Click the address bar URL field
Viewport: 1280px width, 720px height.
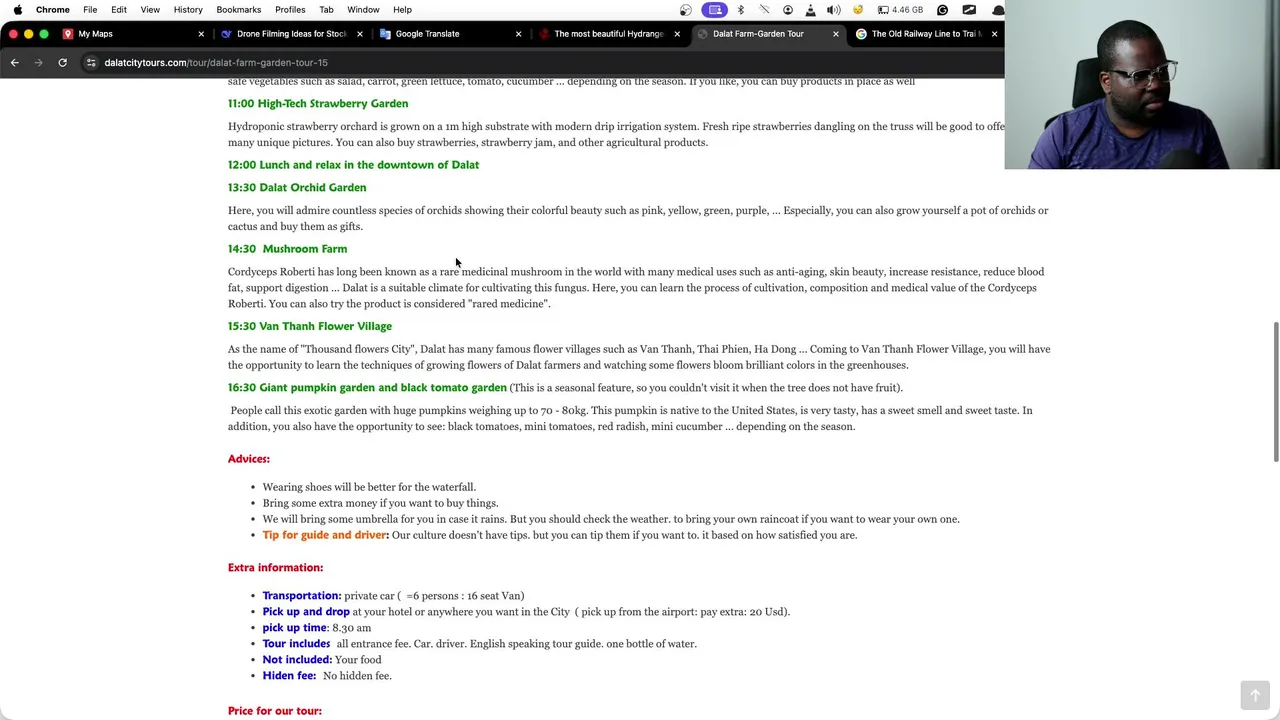pyautogui.click(x=540, y=63)
